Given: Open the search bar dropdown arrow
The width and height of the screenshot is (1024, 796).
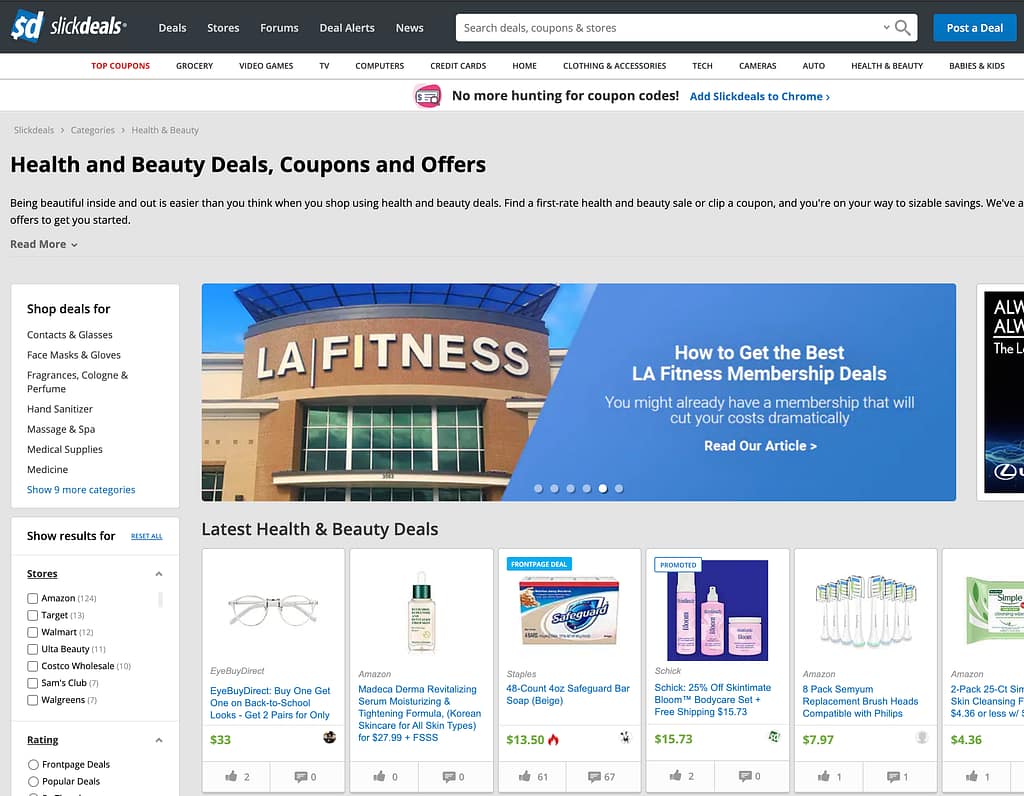Looking at the screenshot, I should click(886, 28).
